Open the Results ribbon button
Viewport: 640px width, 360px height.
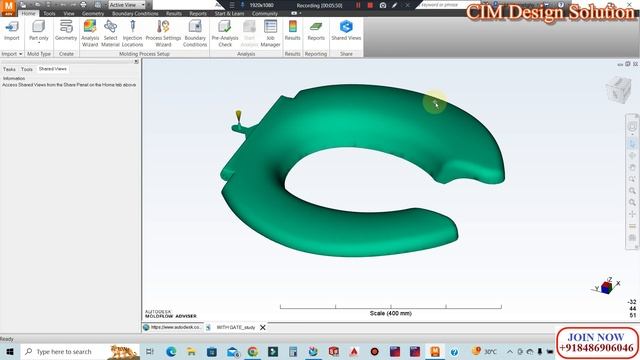(292, 31)
